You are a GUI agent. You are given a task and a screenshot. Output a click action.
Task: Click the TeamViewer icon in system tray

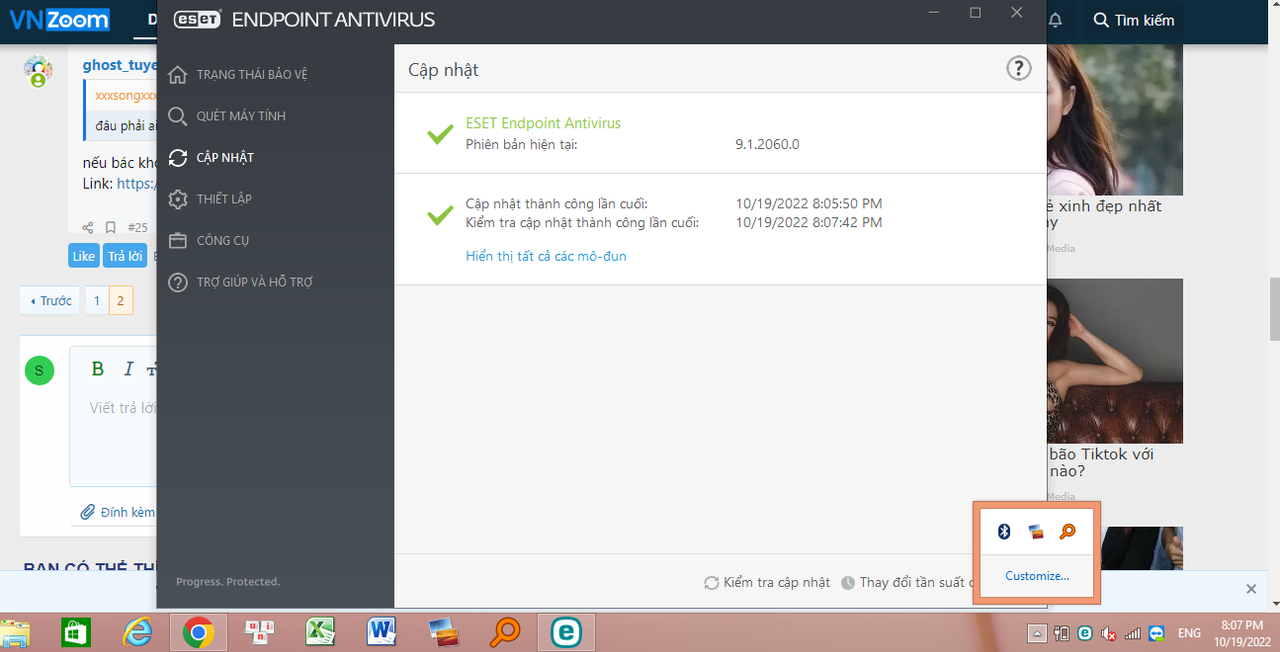(1157, 633)
